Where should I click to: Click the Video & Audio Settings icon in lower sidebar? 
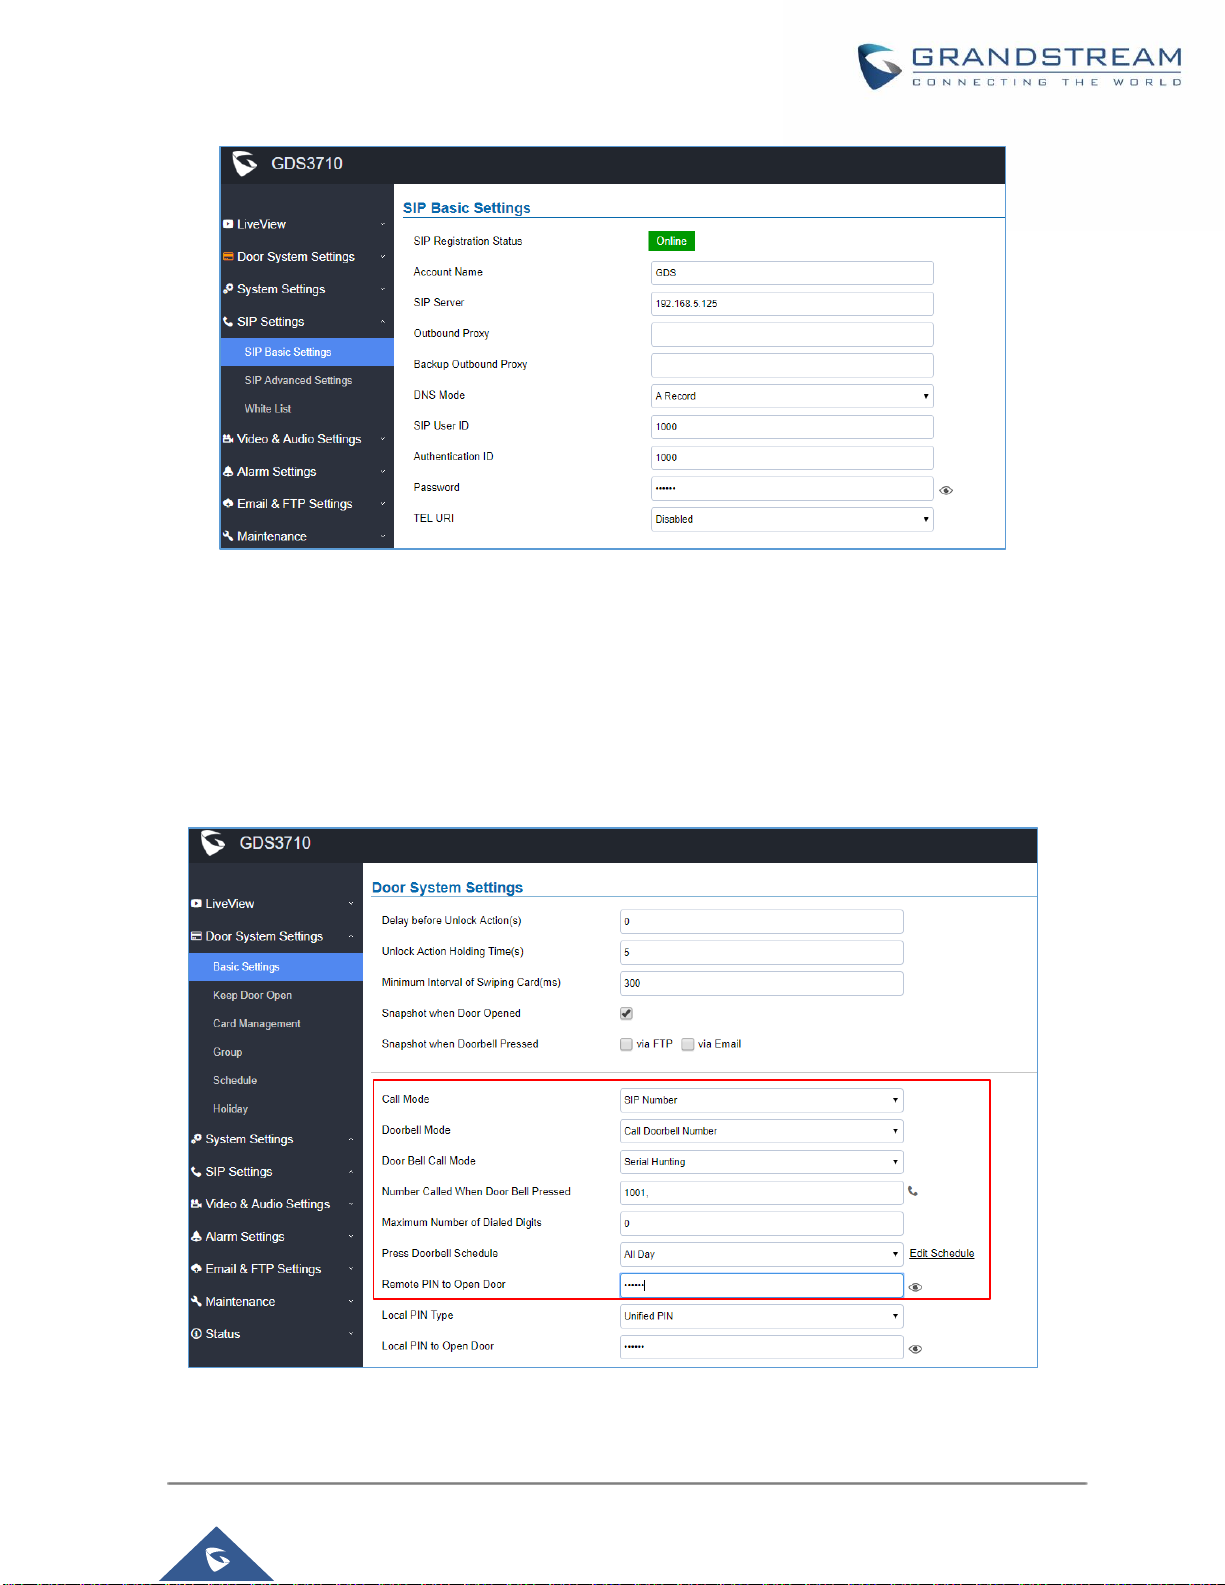click(x=197, y=1204)
